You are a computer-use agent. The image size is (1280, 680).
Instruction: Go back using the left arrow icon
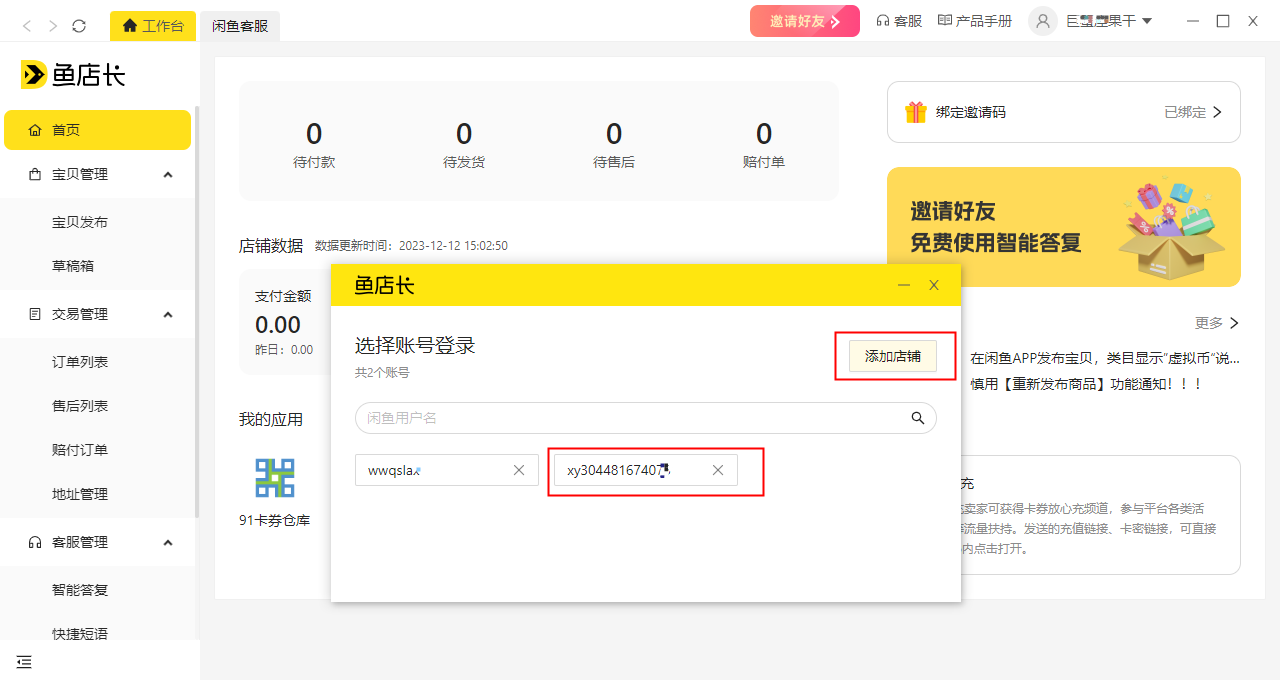(x=27, y=25)
